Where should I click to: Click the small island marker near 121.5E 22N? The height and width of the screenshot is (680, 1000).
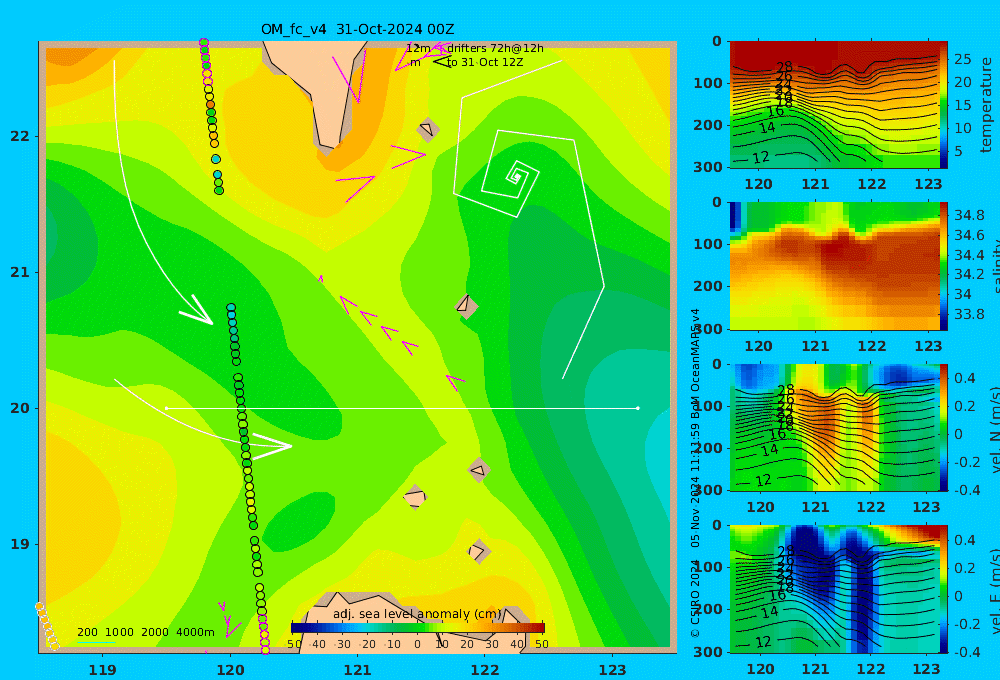click(428, 130)
